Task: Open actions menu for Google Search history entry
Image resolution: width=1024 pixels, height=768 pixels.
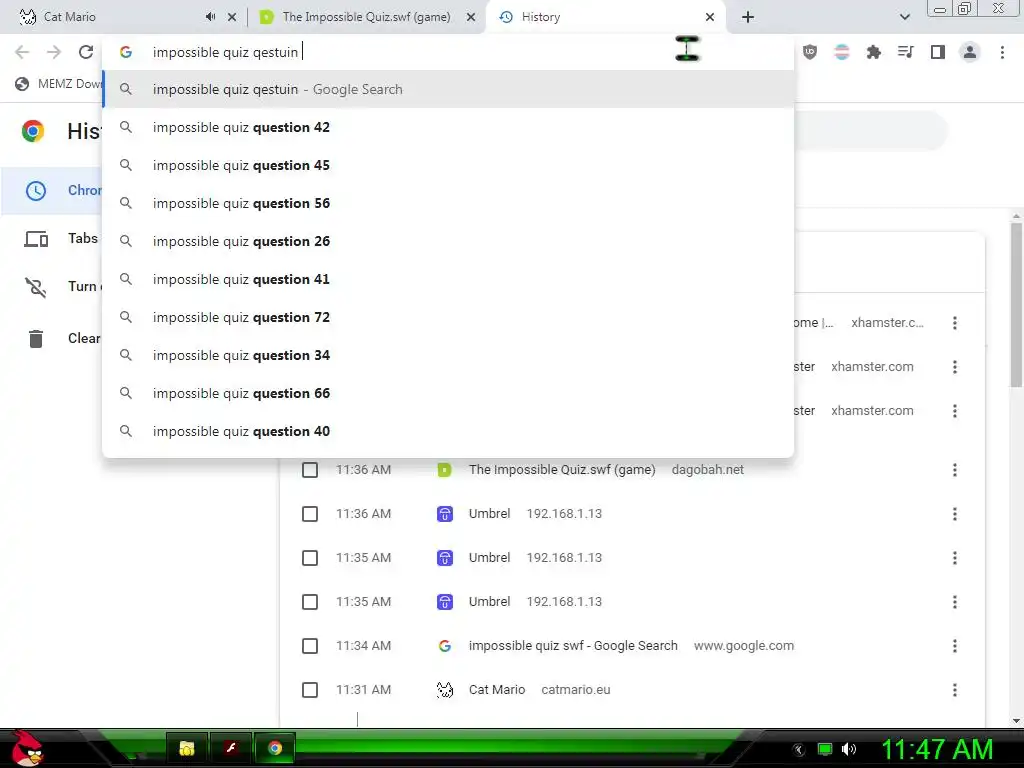Action: [x=955, y=646]
